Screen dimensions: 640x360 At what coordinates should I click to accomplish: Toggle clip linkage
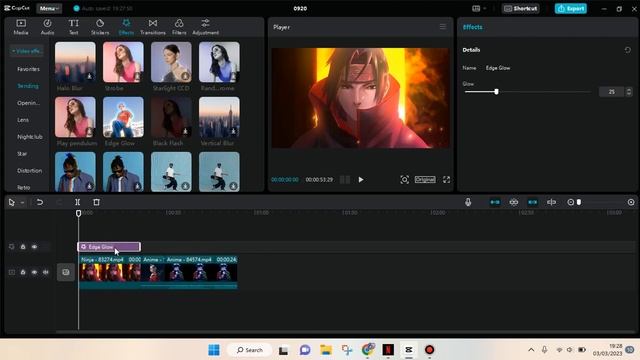coord(533,202)
